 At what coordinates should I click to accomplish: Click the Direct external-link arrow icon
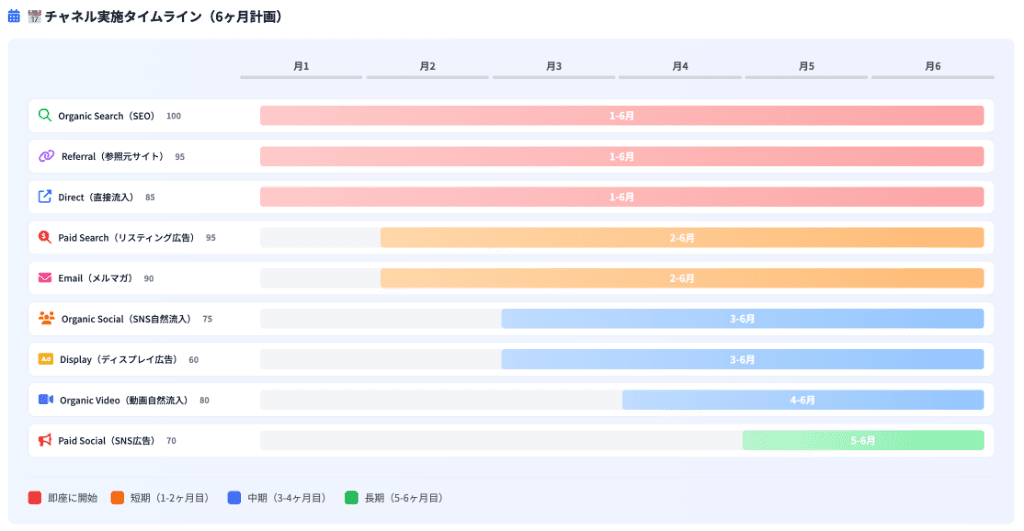click(44, 197)
